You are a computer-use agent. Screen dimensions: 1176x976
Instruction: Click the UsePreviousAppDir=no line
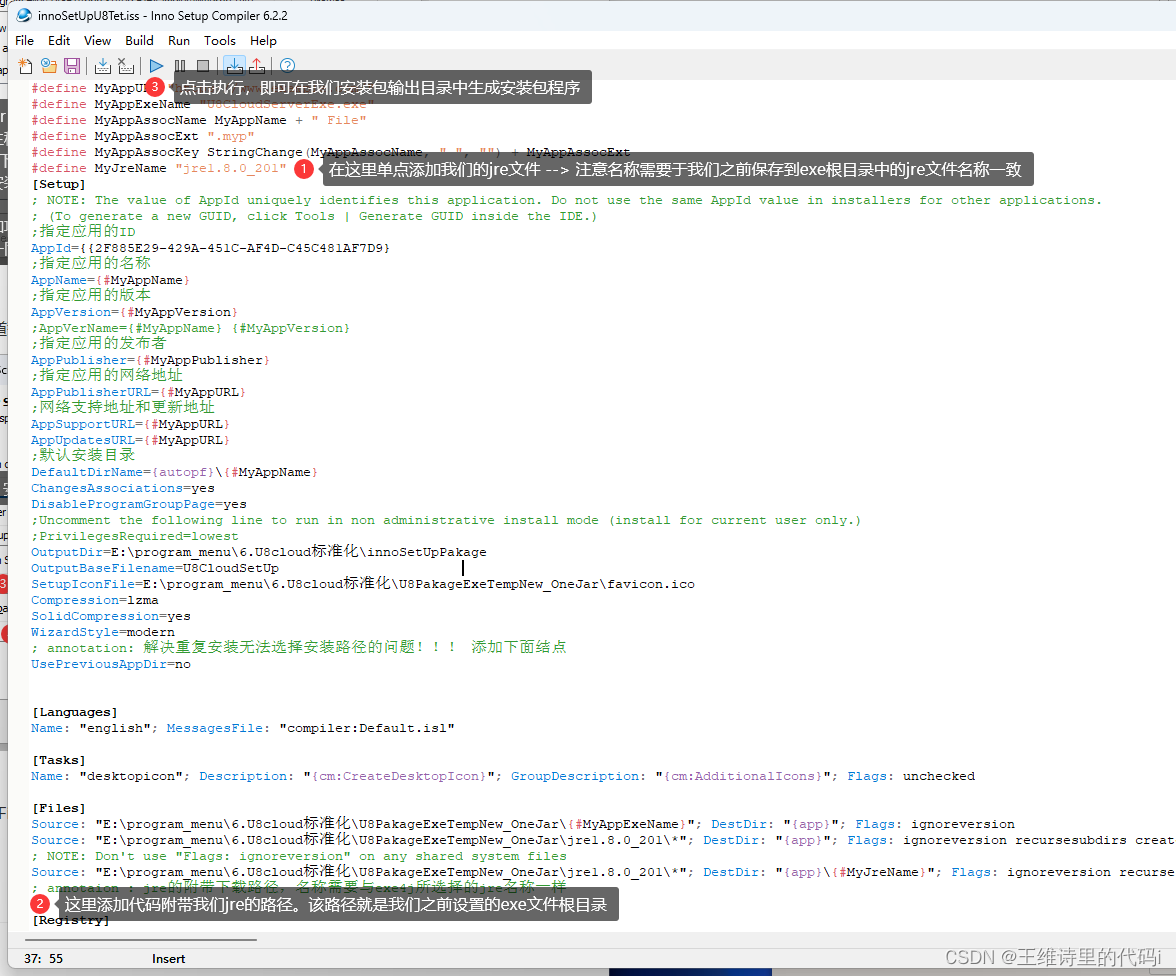(x=111, y=665)
